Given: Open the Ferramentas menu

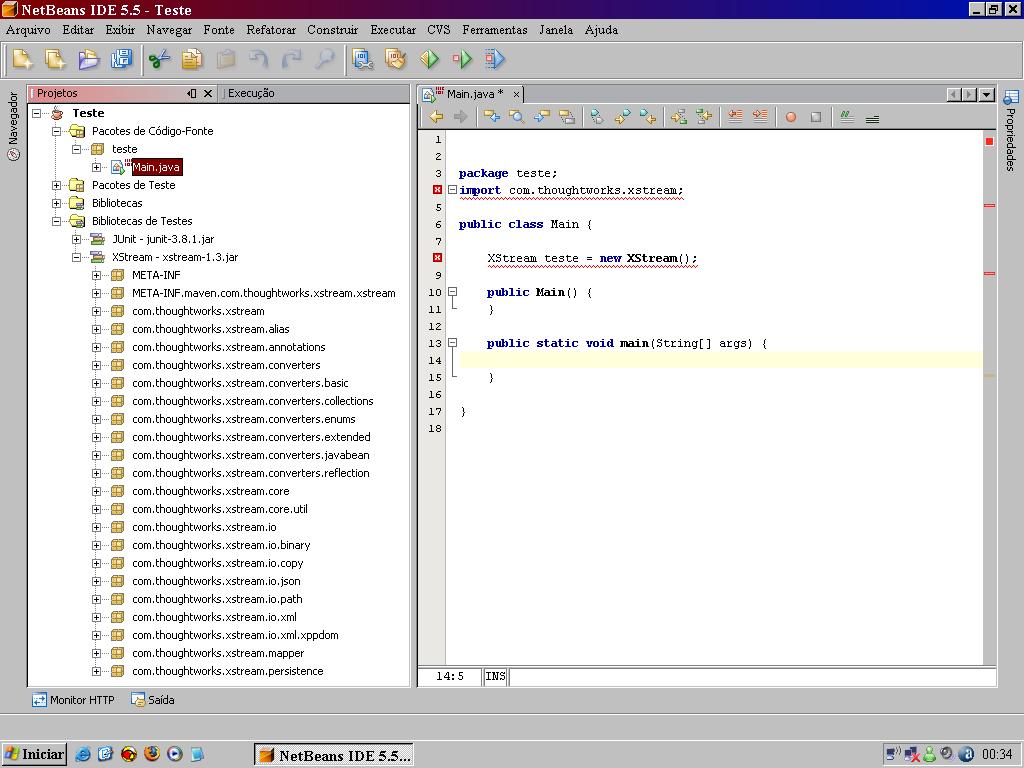Looking at the screenshot, I should tap(494, 30).
